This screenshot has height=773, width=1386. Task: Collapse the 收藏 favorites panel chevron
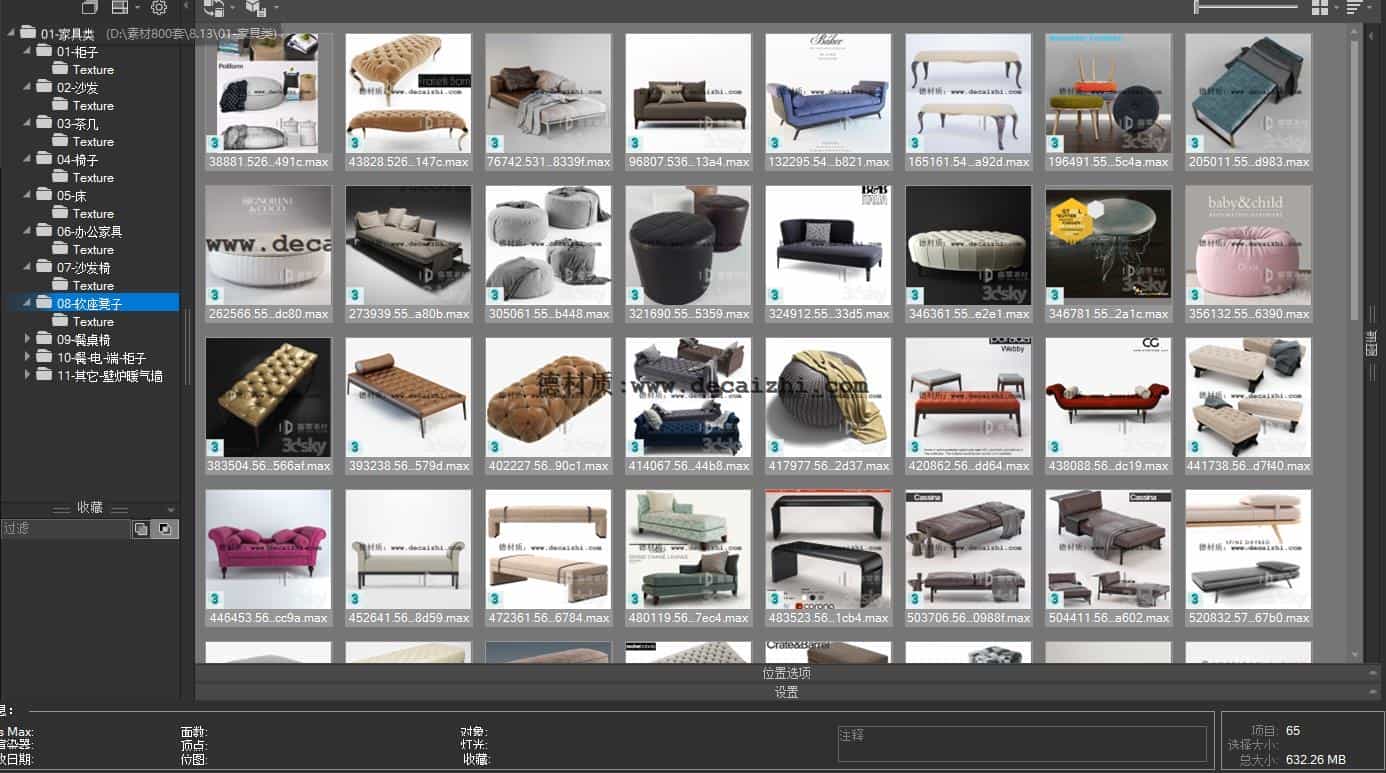tap(171, 507)
